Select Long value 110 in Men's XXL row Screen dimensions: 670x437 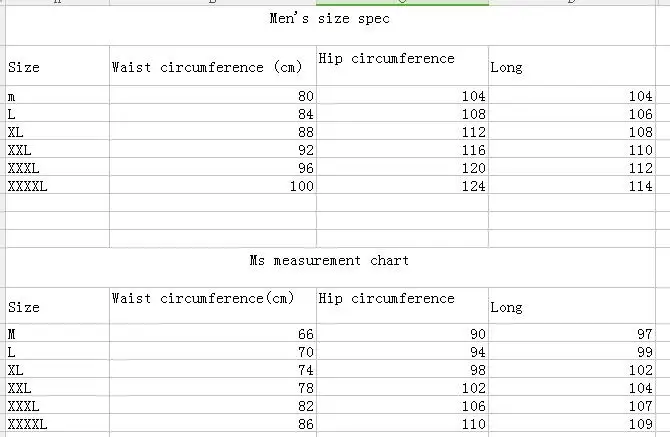pos(572,149)
